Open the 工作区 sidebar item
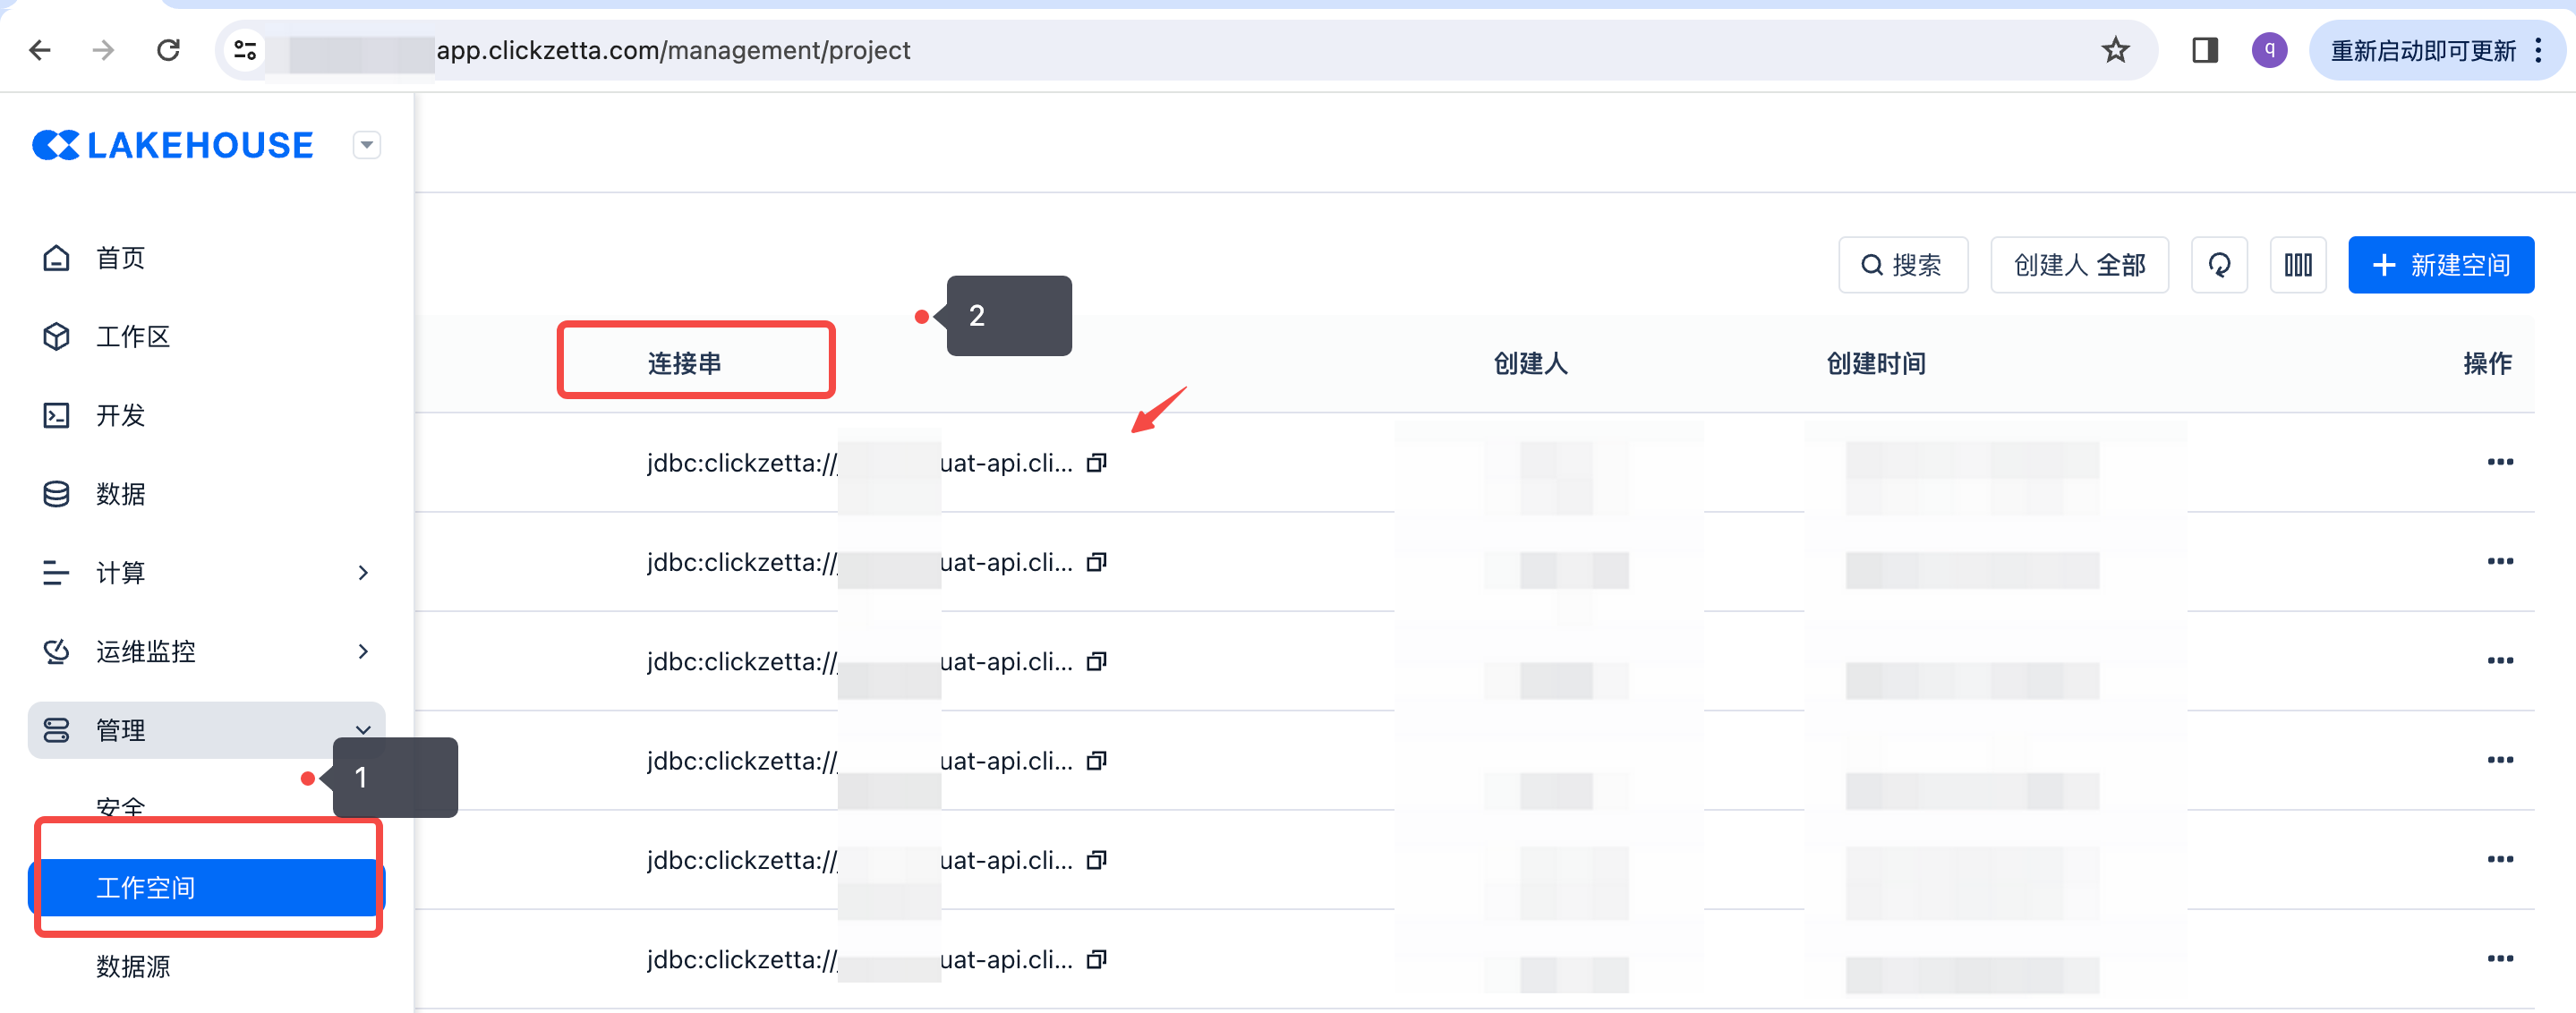2576x1013 pixels. pos(133,337)
